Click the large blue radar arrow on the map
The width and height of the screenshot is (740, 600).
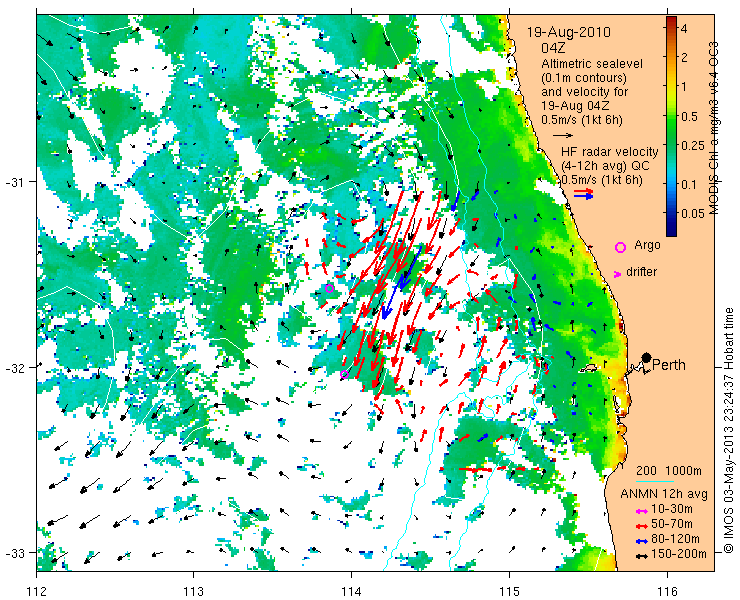[x=401, y=283]
